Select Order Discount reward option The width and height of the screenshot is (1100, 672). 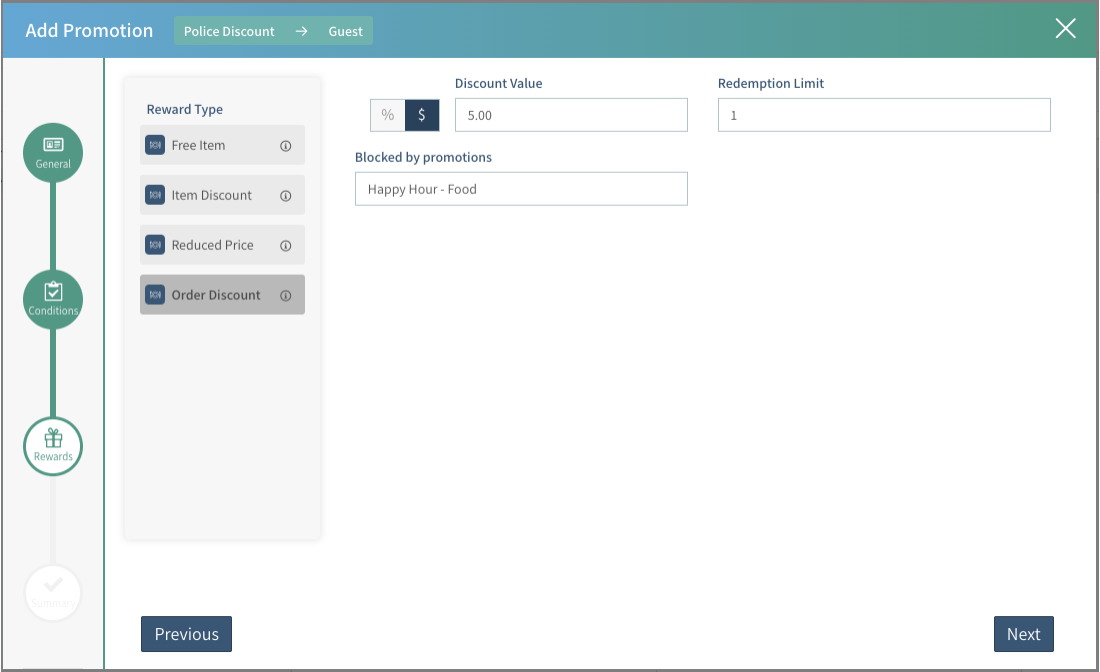tap(215, 295)
